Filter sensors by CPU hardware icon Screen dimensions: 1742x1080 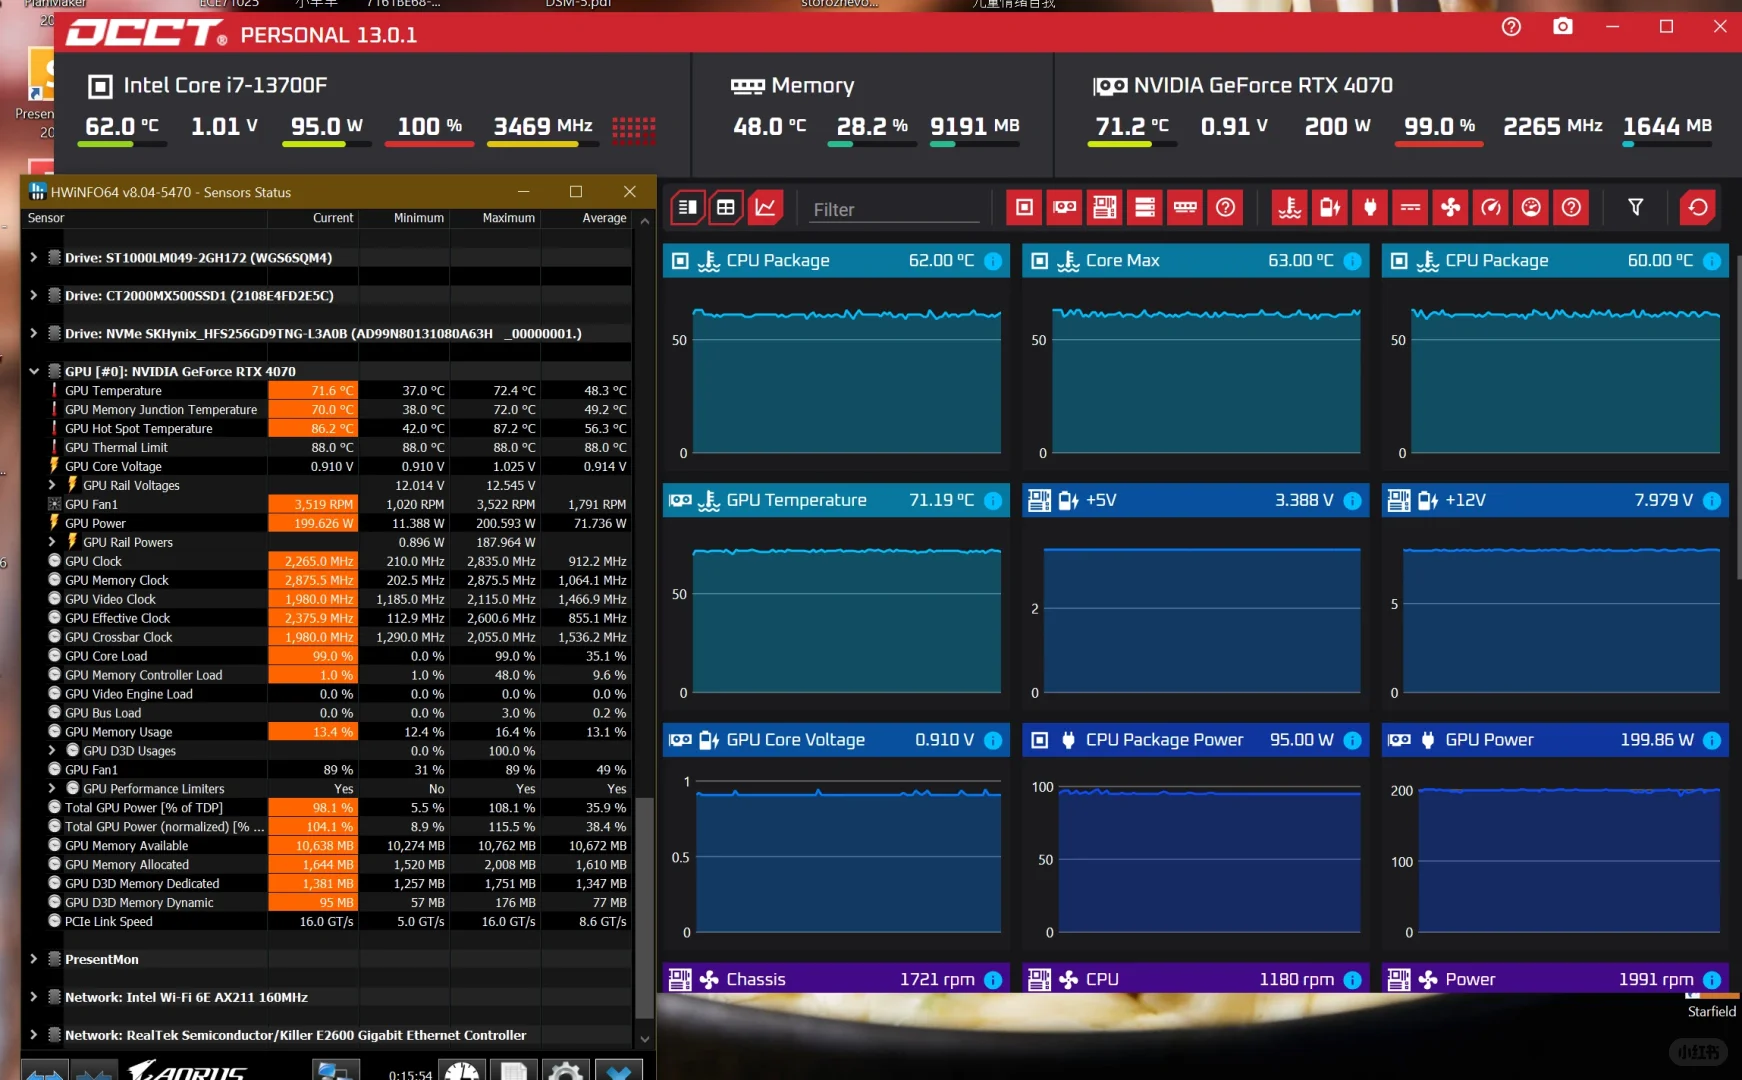point(1024,207)
